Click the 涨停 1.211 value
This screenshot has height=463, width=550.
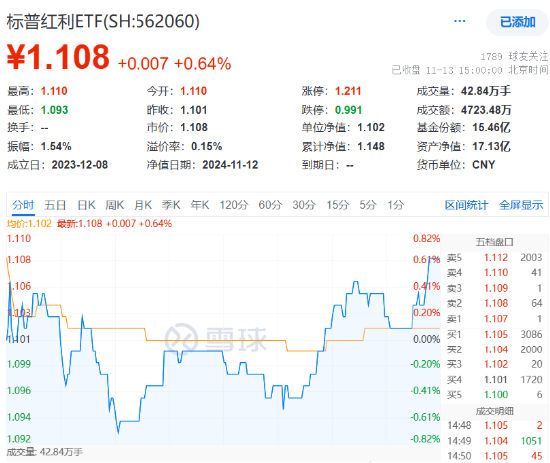(348, 91)
